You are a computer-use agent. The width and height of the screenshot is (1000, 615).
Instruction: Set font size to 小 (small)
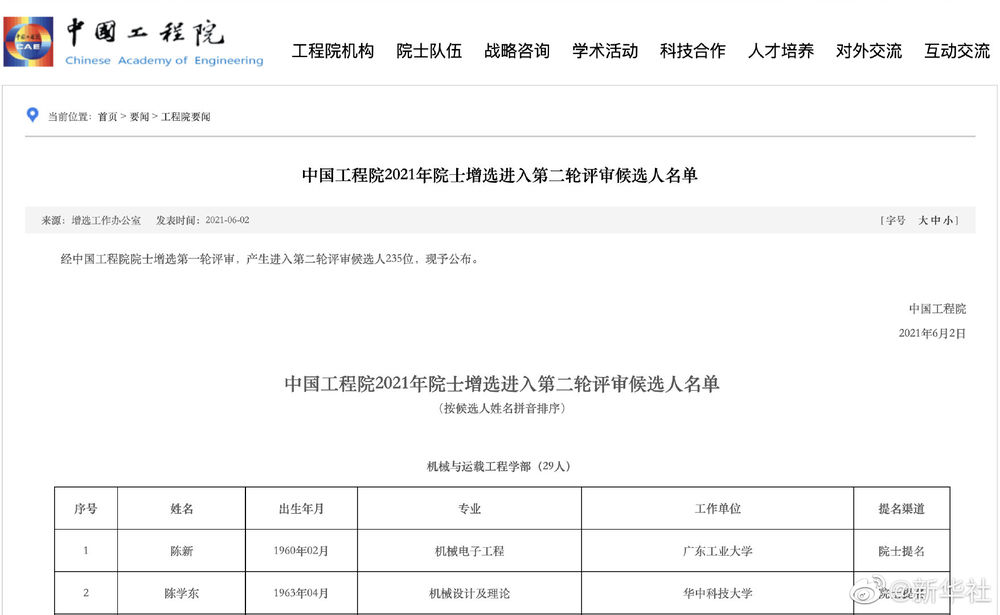948,220
